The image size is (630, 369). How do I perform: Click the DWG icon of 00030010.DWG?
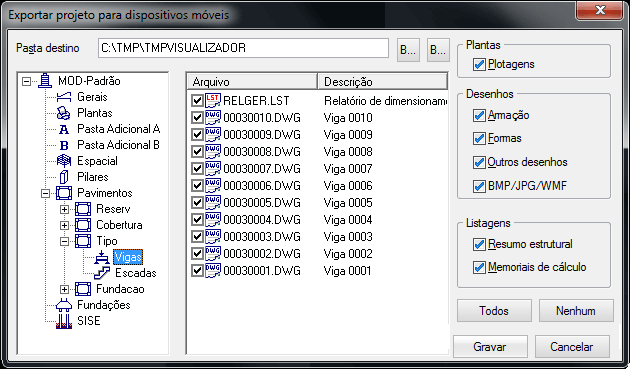pos(213,118)
